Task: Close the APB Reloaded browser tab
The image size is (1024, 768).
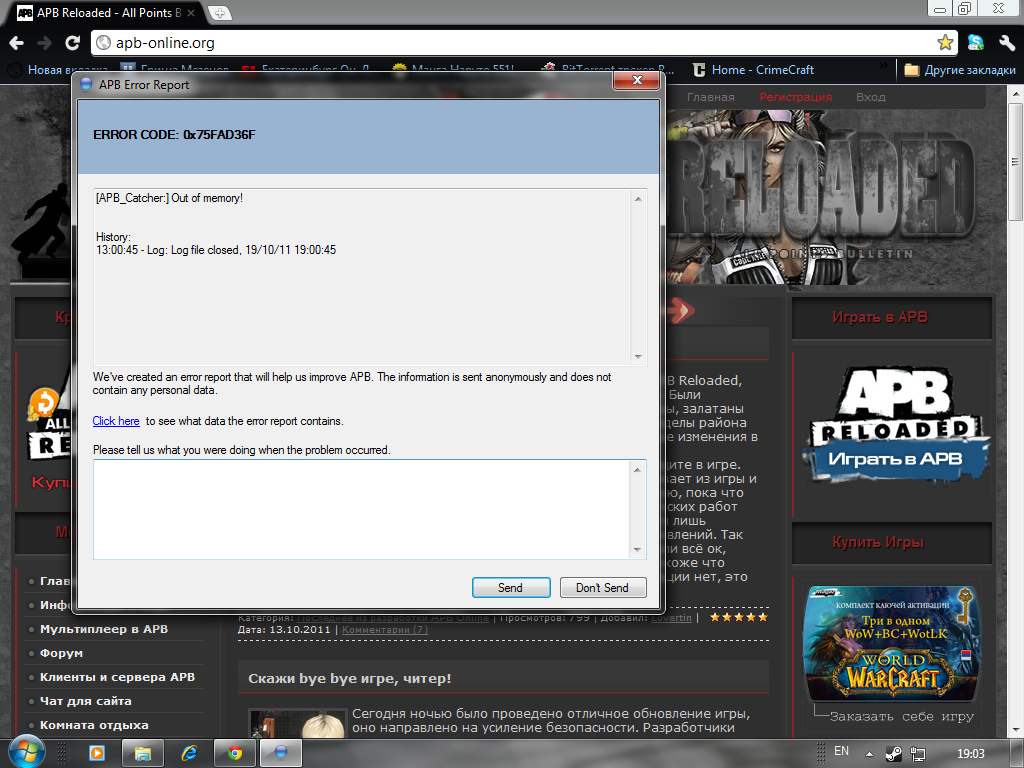Action: [191, 13]
